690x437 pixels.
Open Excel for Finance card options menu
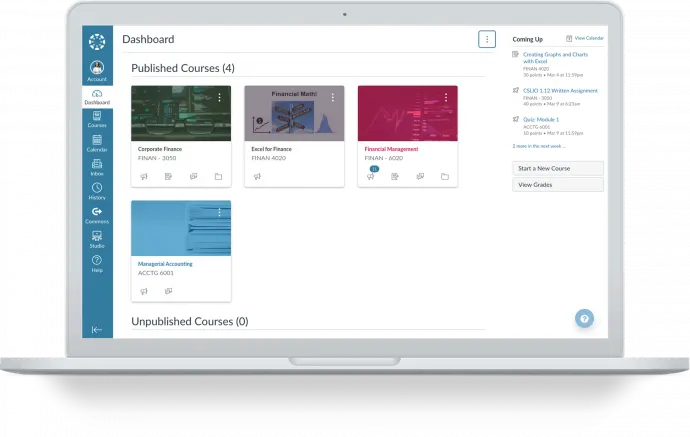pyautogui.click(x=333, y=98)
